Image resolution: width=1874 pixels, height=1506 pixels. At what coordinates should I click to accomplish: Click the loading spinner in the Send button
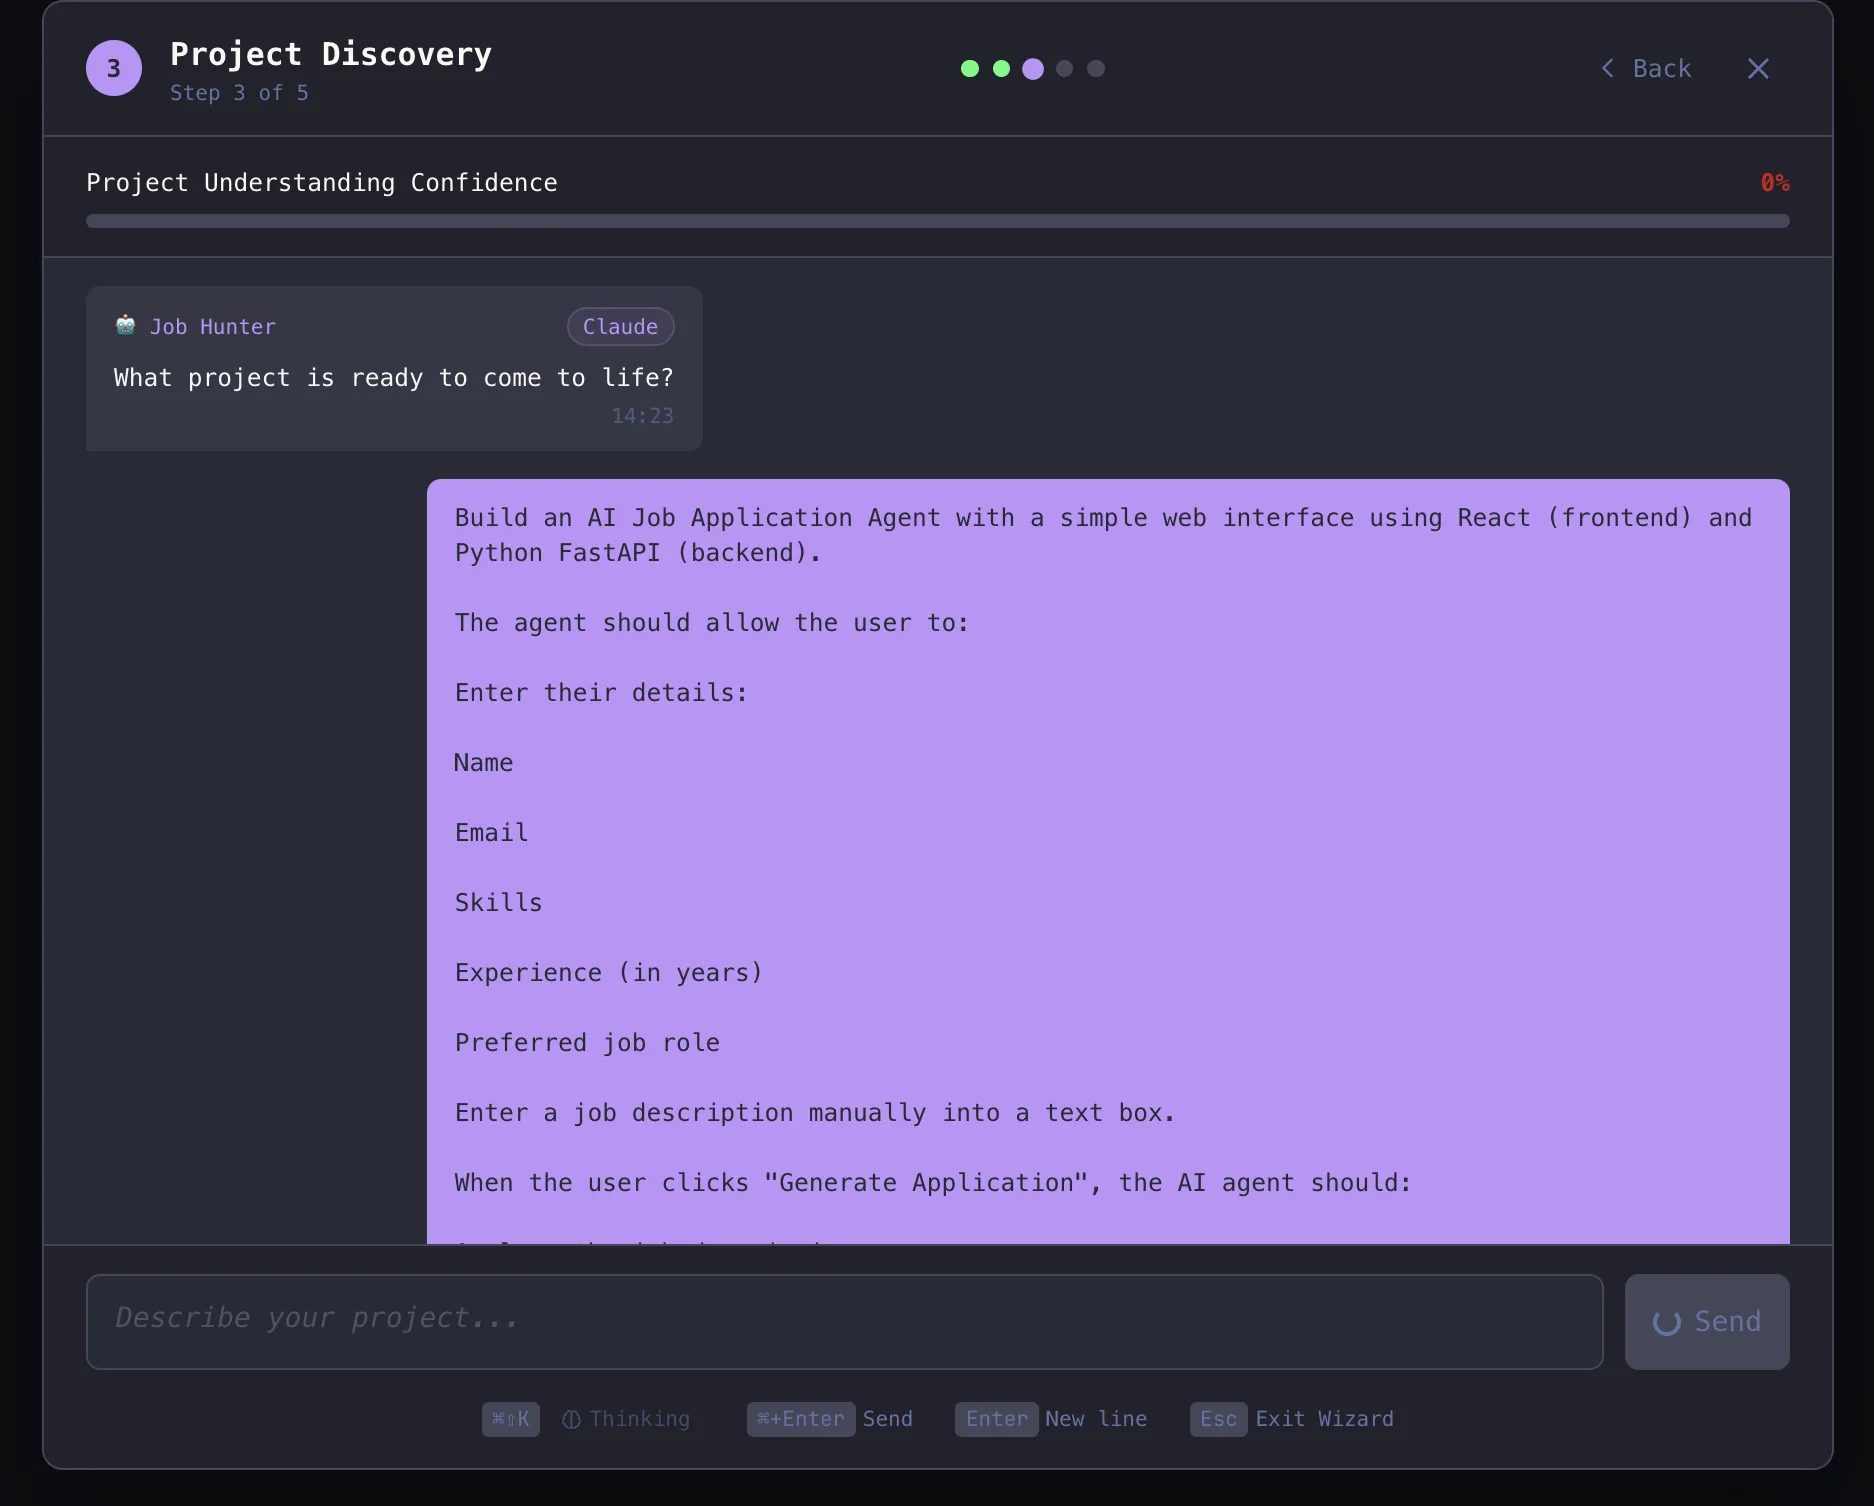pyautogui.click(x=1666, y=1322)
